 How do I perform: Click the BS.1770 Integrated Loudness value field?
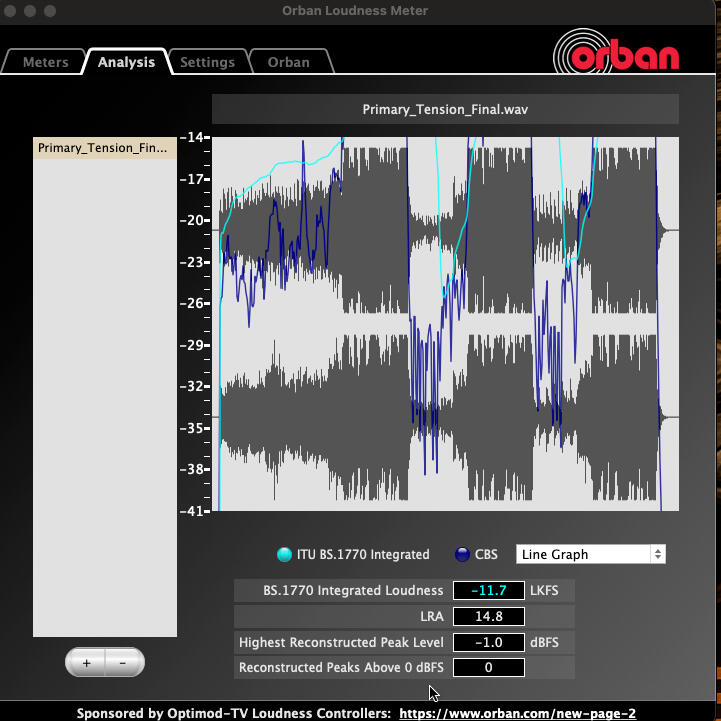tap(488, 590)
